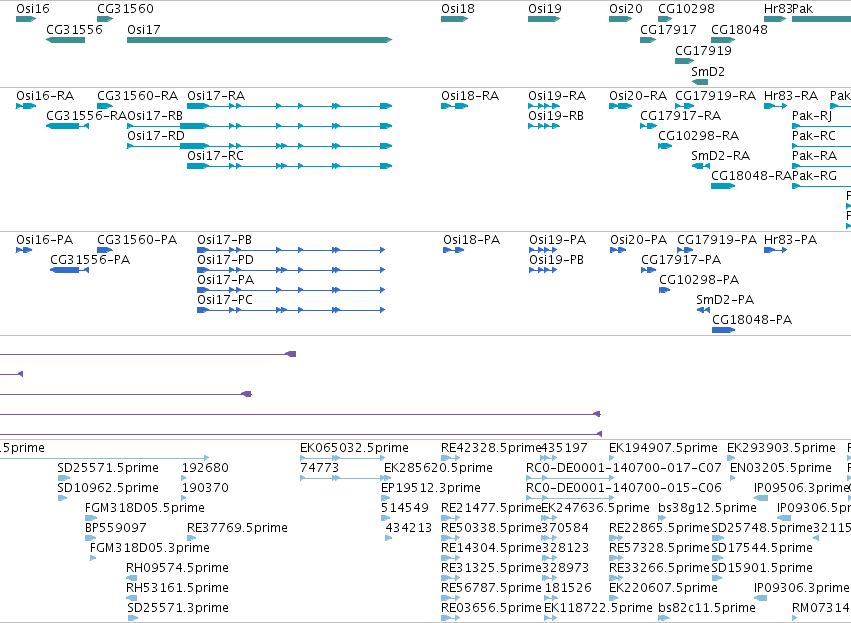Click the Osi17-RB transcript label
This screenshot has height=623, width=851.
[155, 116]
